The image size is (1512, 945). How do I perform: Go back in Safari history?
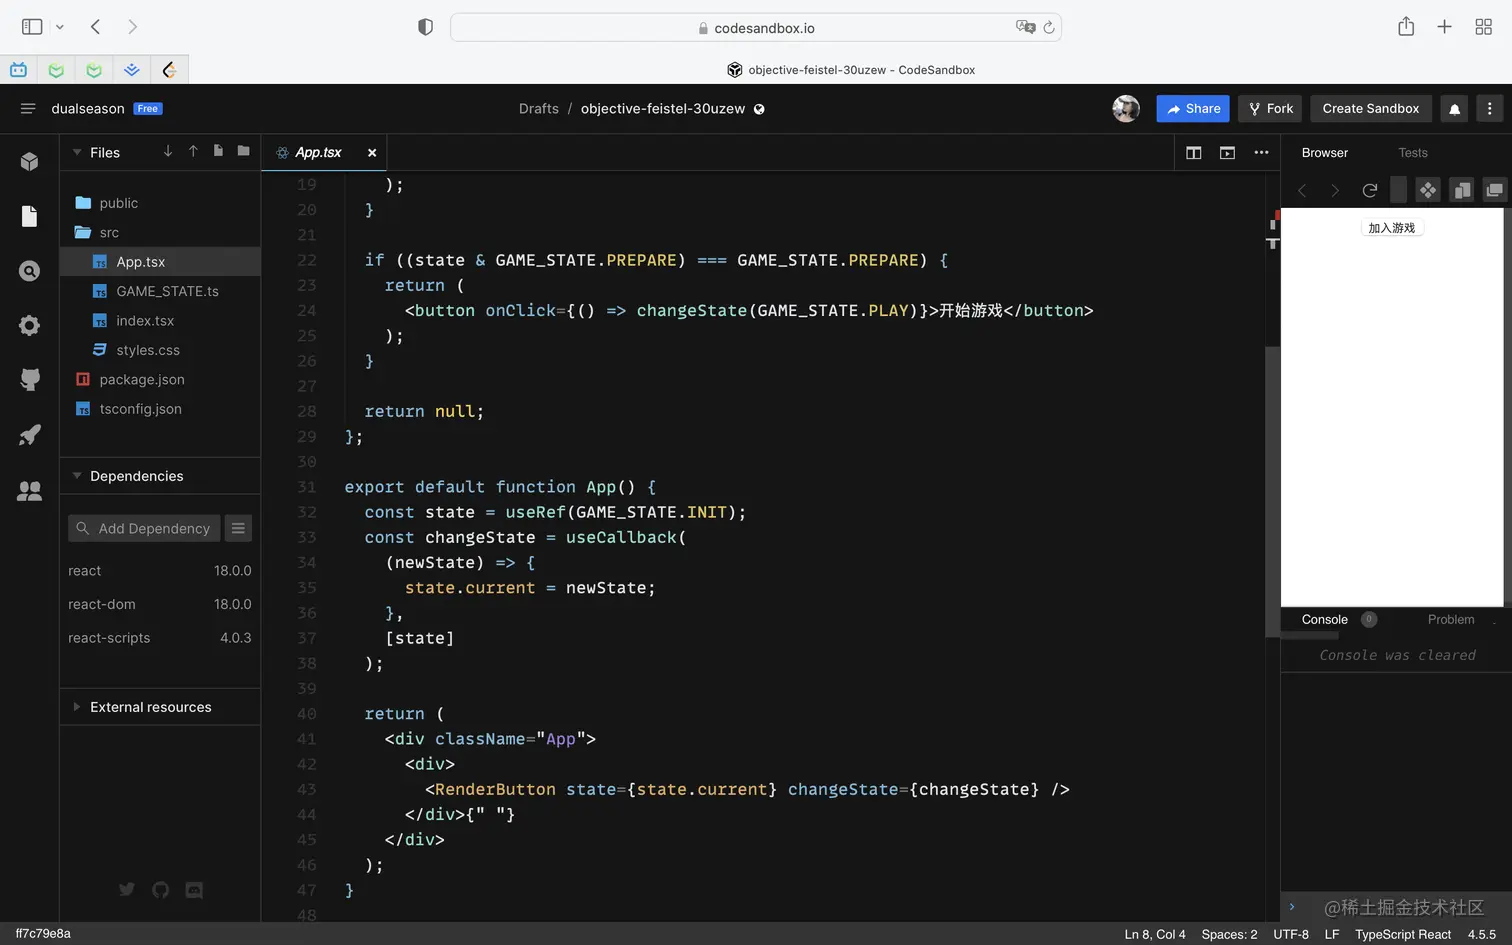point(96,27)
